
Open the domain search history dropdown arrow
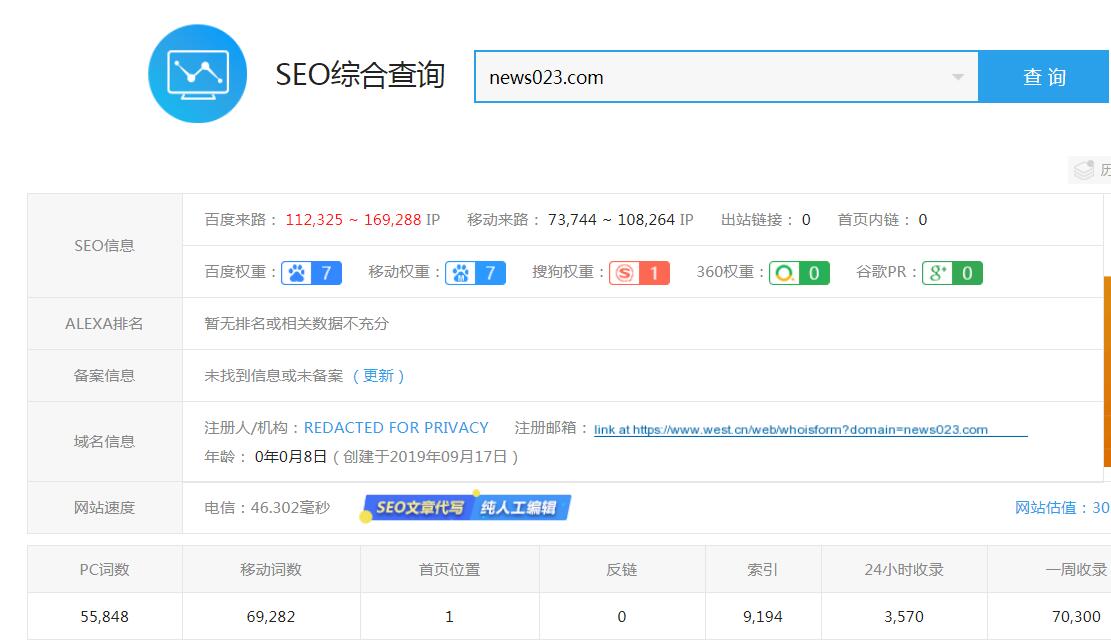(x=957, y=75)
